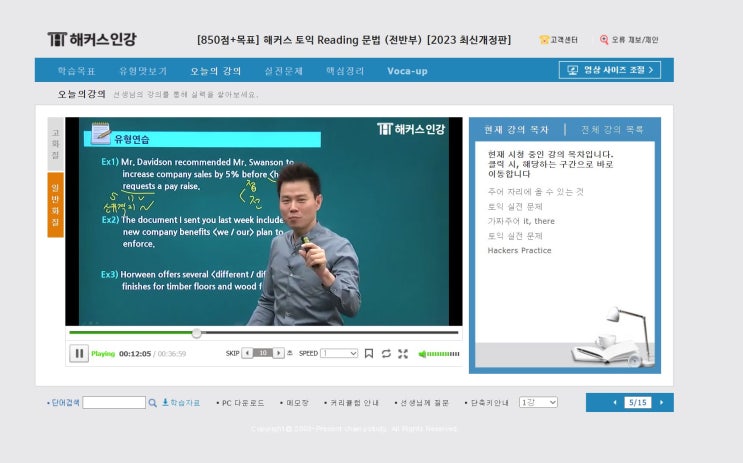Image resolution: width=743 pixels, height=463 pixels.
Task: Click the 고객센터 telephone icon
Action: click(x=544, y=40)
